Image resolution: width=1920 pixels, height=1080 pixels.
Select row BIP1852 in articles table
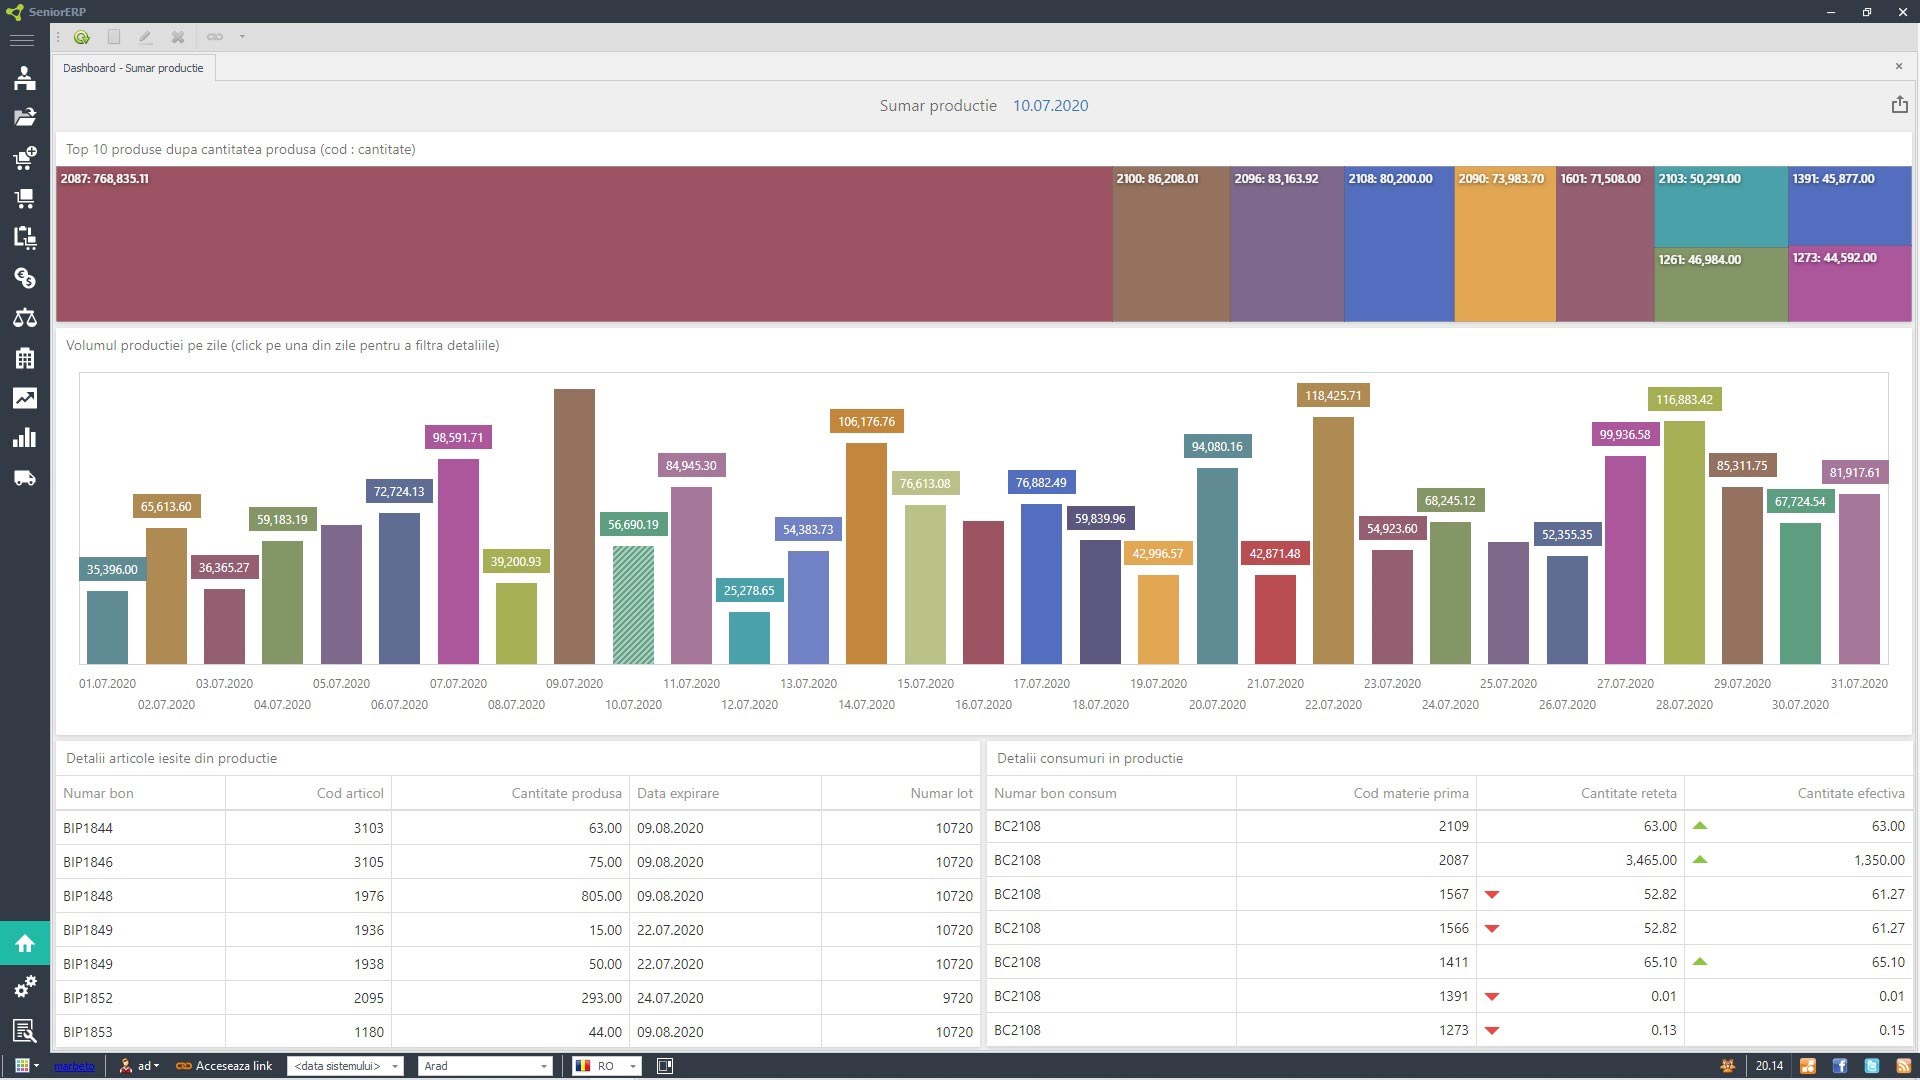coord(518,998)
